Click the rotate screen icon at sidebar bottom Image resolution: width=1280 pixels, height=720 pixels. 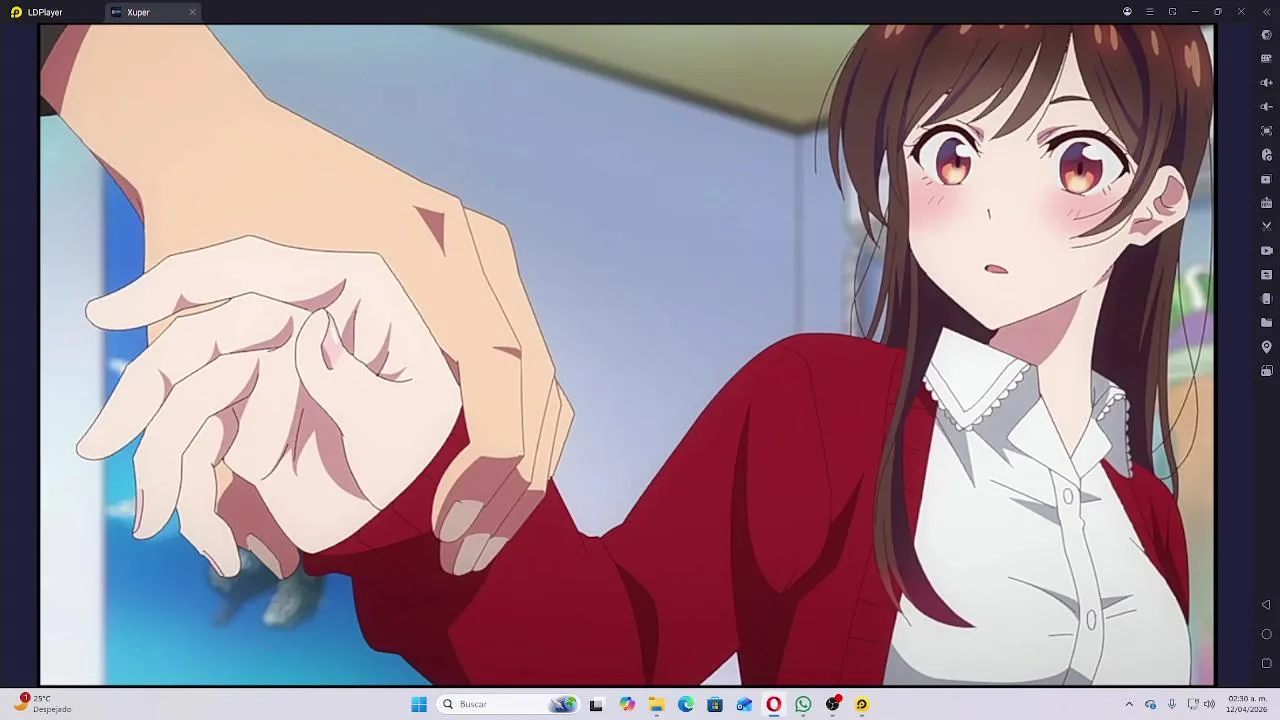1267,371
